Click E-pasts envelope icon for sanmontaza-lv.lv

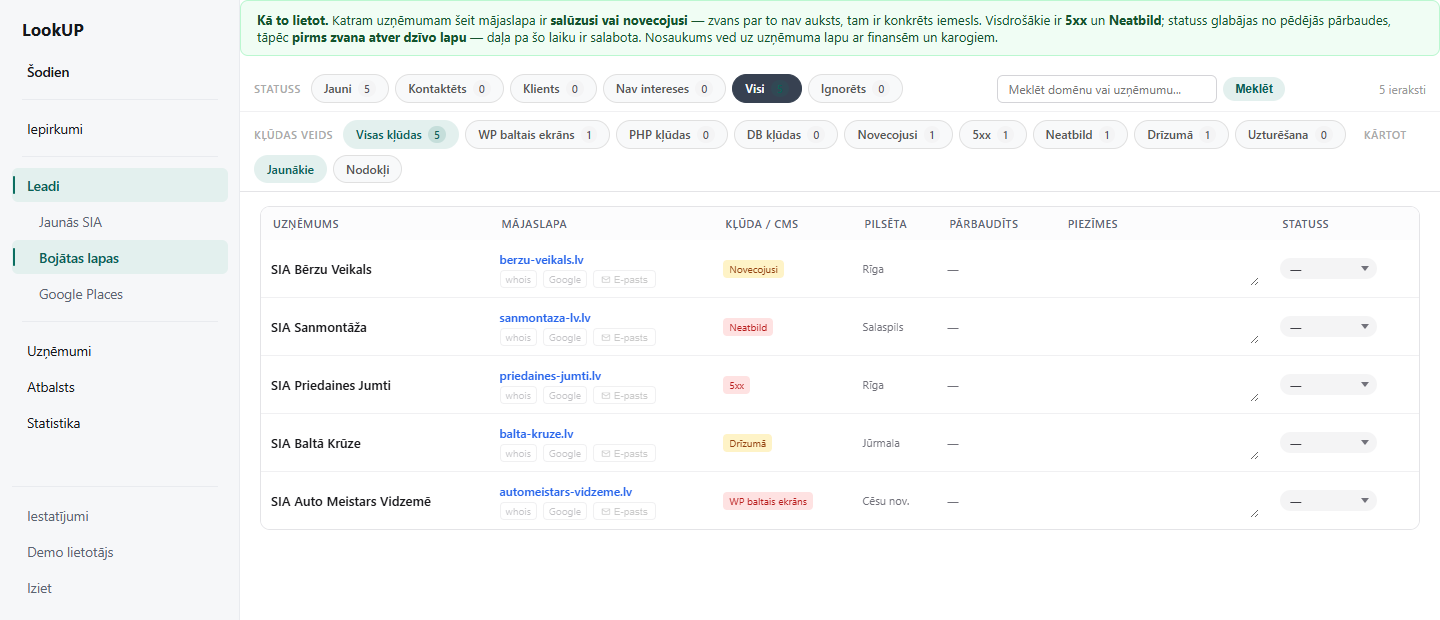[x=605, y=338]
